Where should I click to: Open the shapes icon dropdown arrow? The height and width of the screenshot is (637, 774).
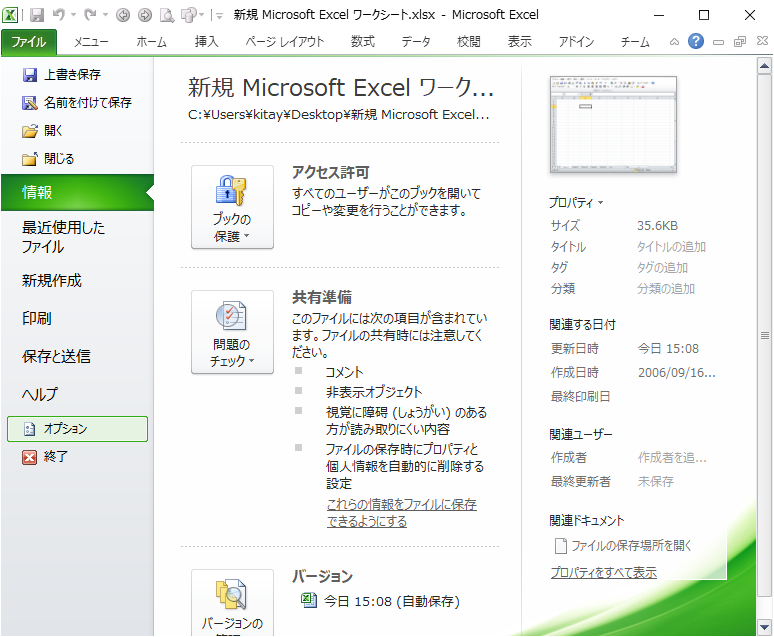pyautogui.click(x=201, y=15)
